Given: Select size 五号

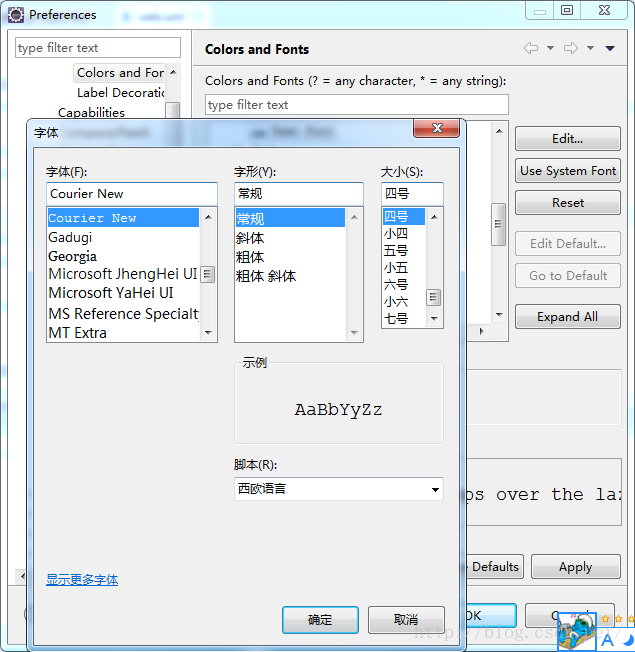Looking at the screenshot, I should 404,251.
